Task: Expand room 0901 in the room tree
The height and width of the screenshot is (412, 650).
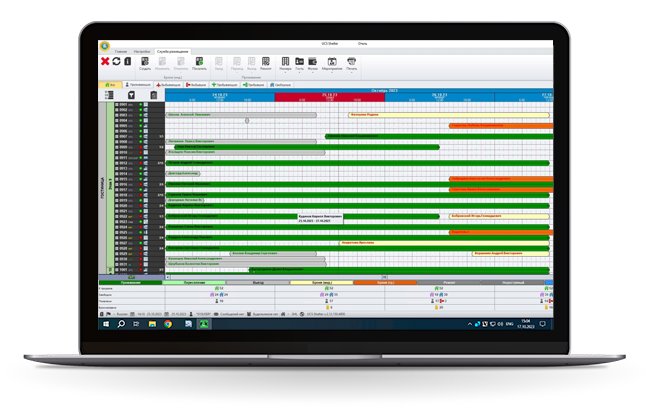Action: (x=117, y=104)
